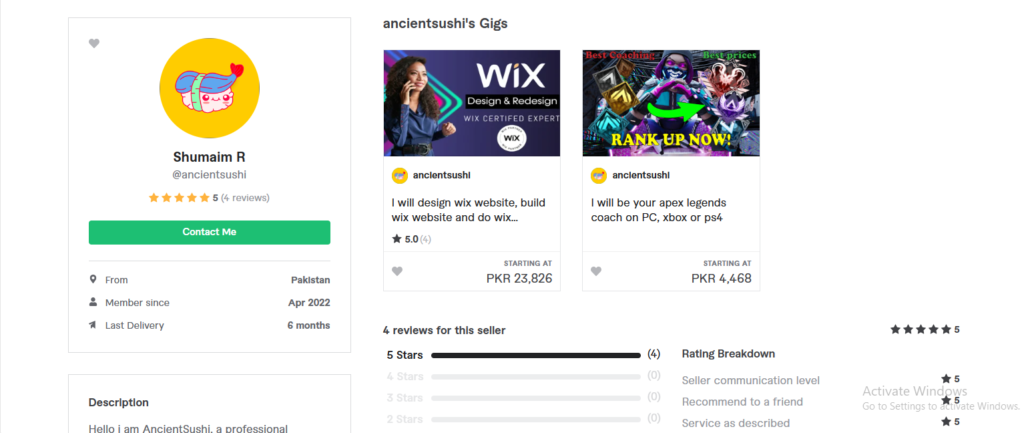Click ancientsushi avatar on Wix gig
Image resolution: width=1024 pixels, height=433 pixels.
point(400,176)
